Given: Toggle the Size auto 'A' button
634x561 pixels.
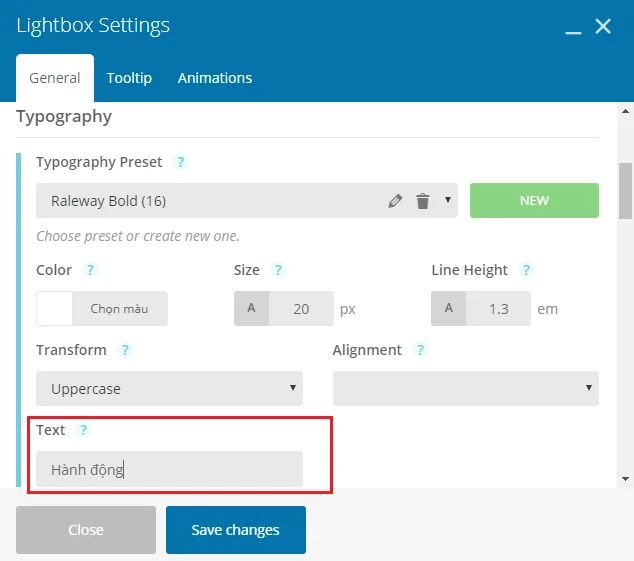Looking at the screenshot, I should [251, 309].
